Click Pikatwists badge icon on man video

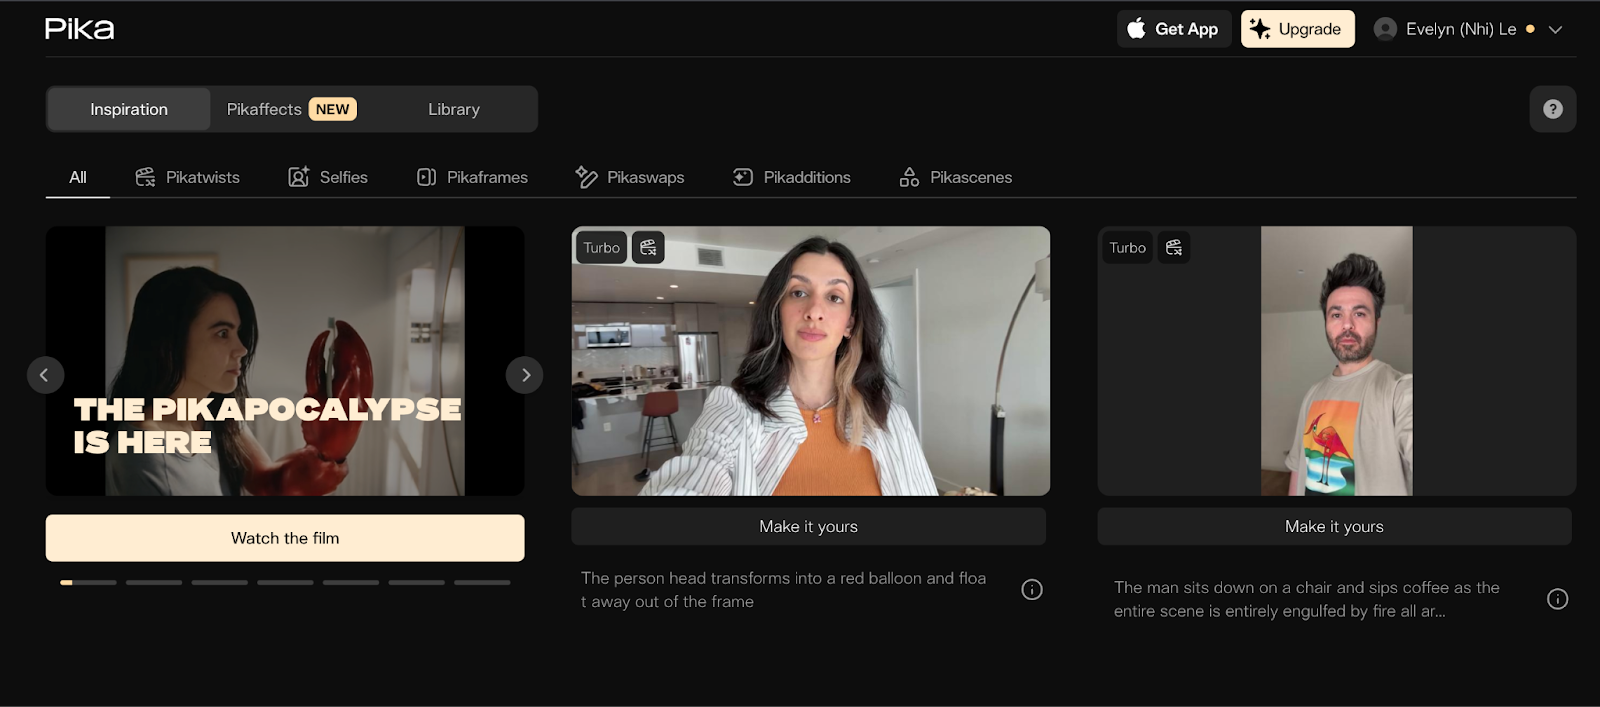(1174, 247)
